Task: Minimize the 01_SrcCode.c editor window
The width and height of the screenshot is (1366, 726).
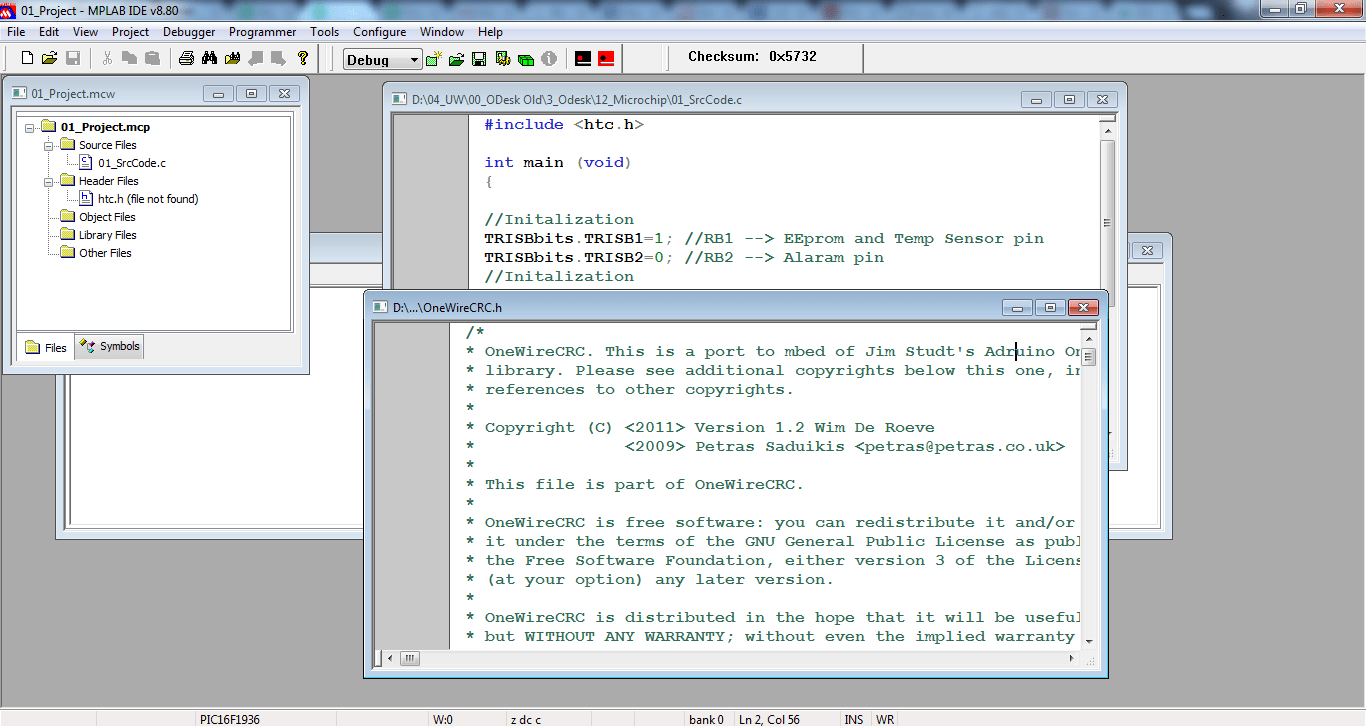Action: point(1037,99)
